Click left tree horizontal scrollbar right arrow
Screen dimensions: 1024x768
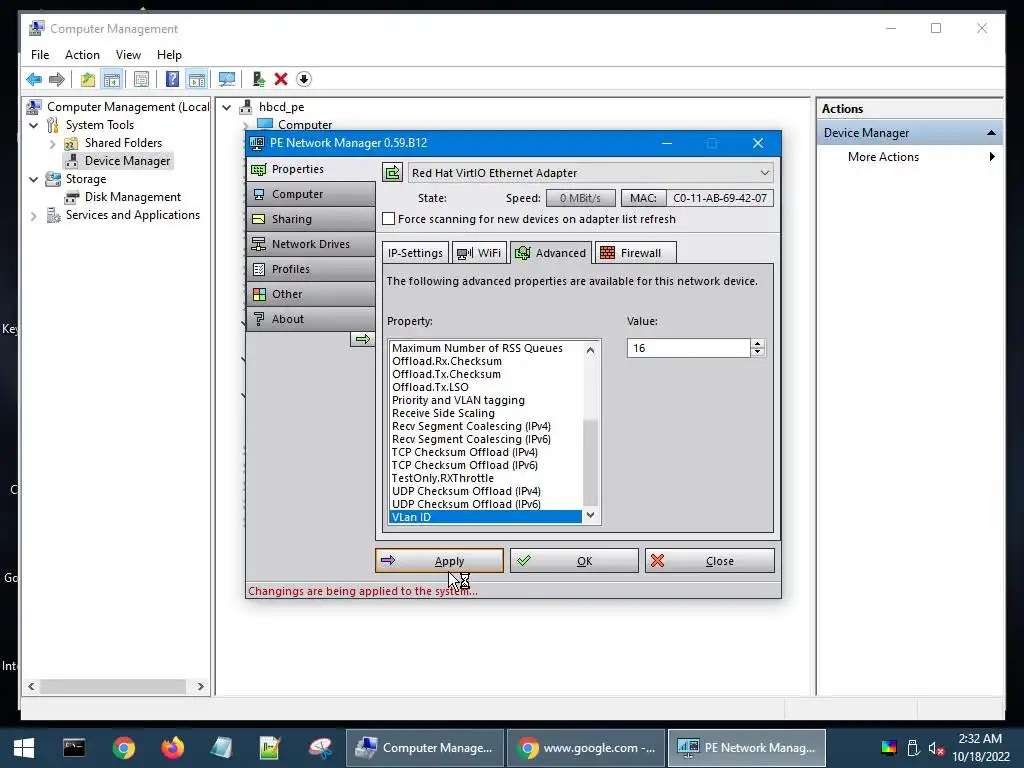click(200, 686)
